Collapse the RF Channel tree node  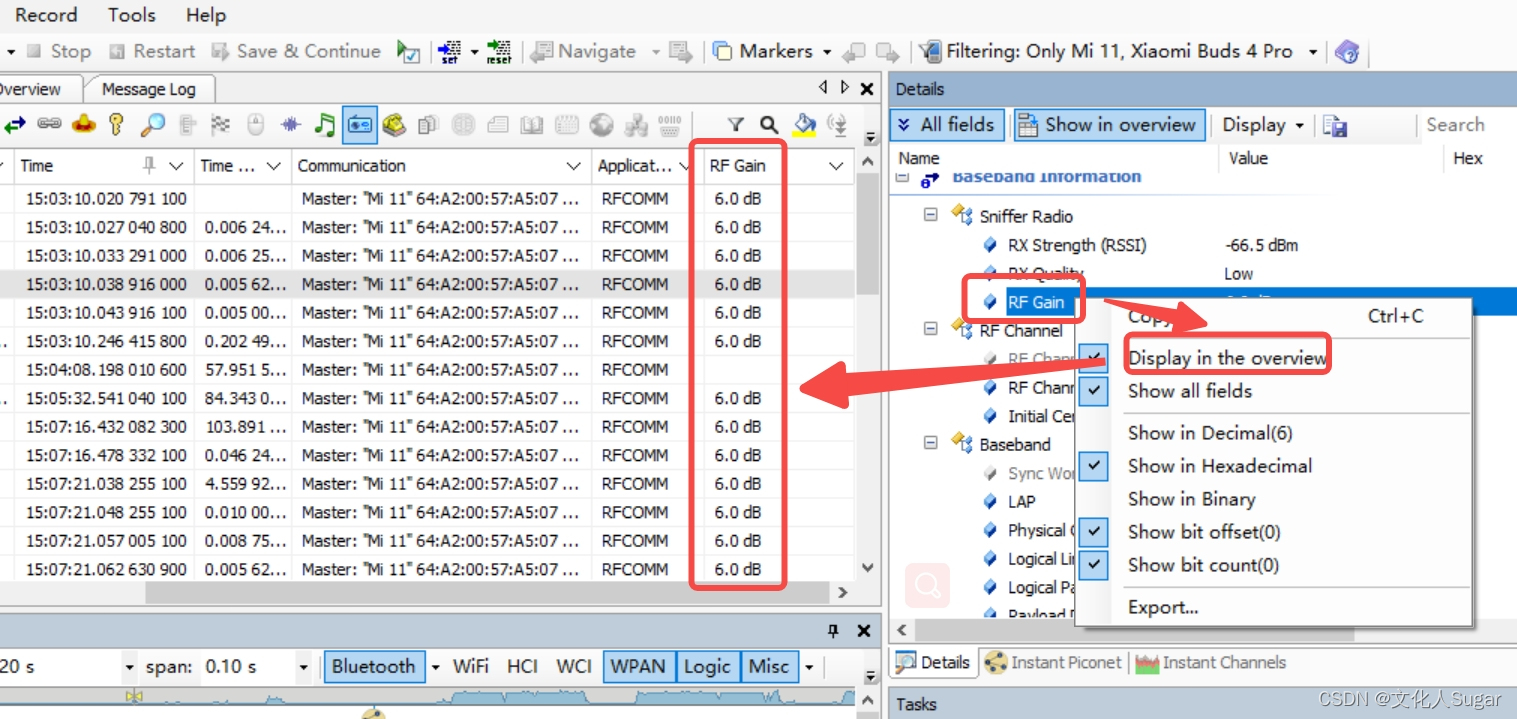click(931, 327)
